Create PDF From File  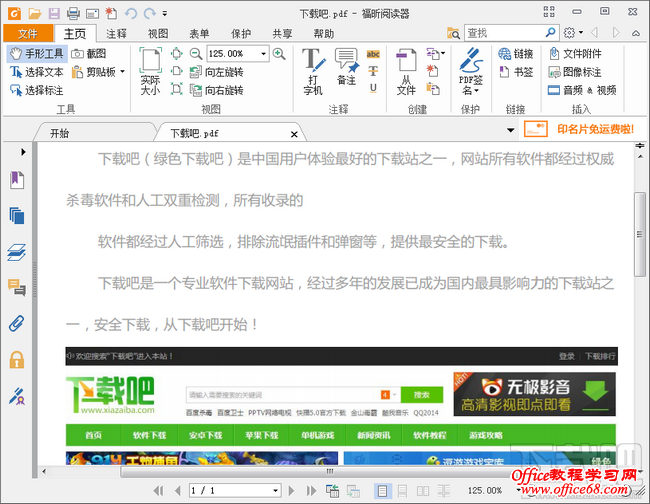click(x=406, y=71)
